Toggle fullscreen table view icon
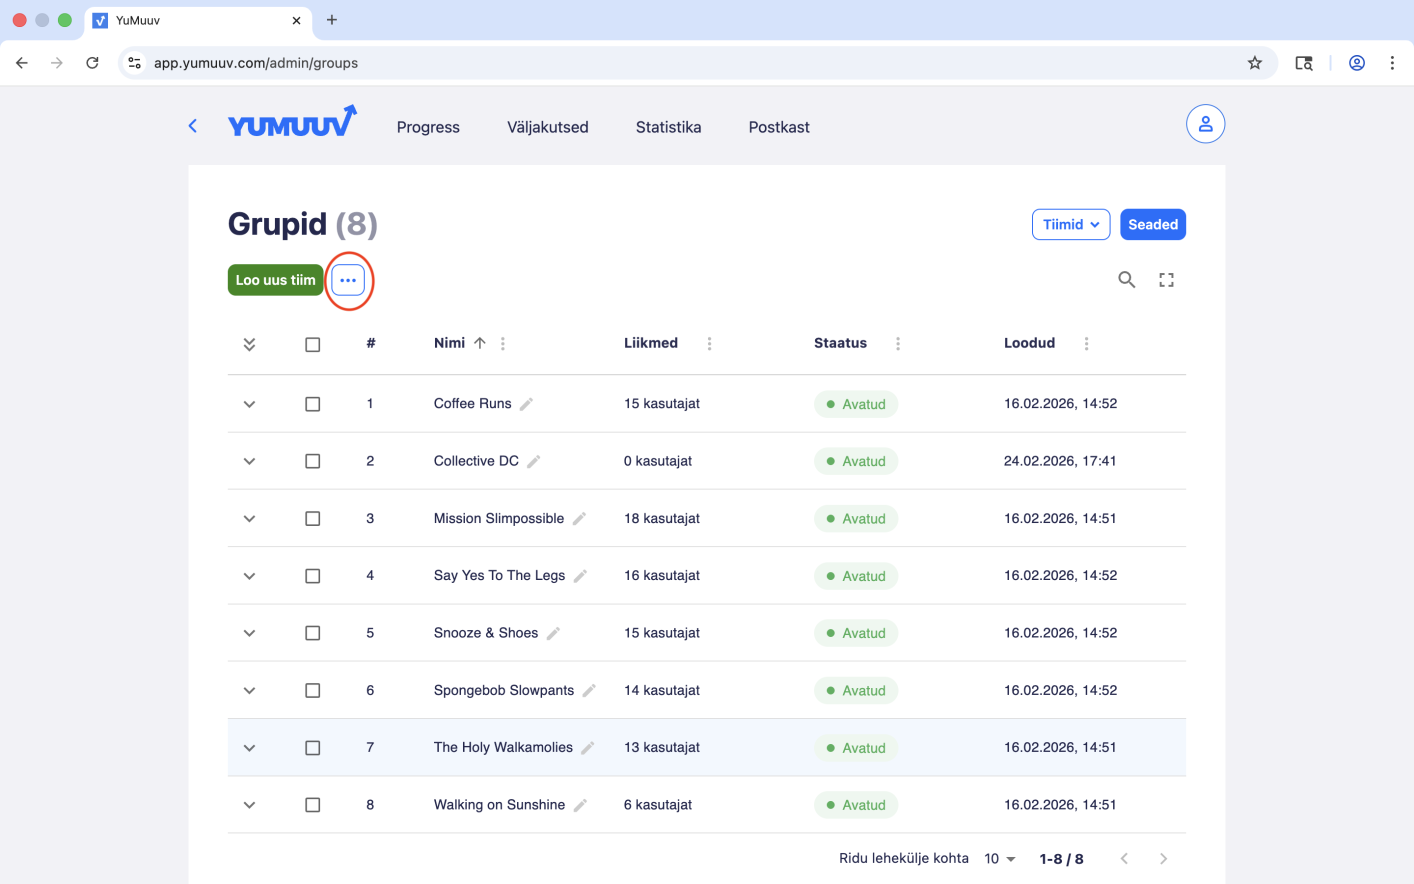 [x=1166, y=280]
